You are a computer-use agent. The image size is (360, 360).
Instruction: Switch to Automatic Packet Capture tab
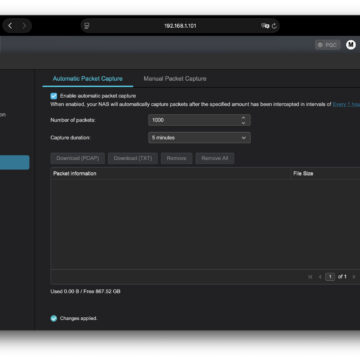point(88,79)
